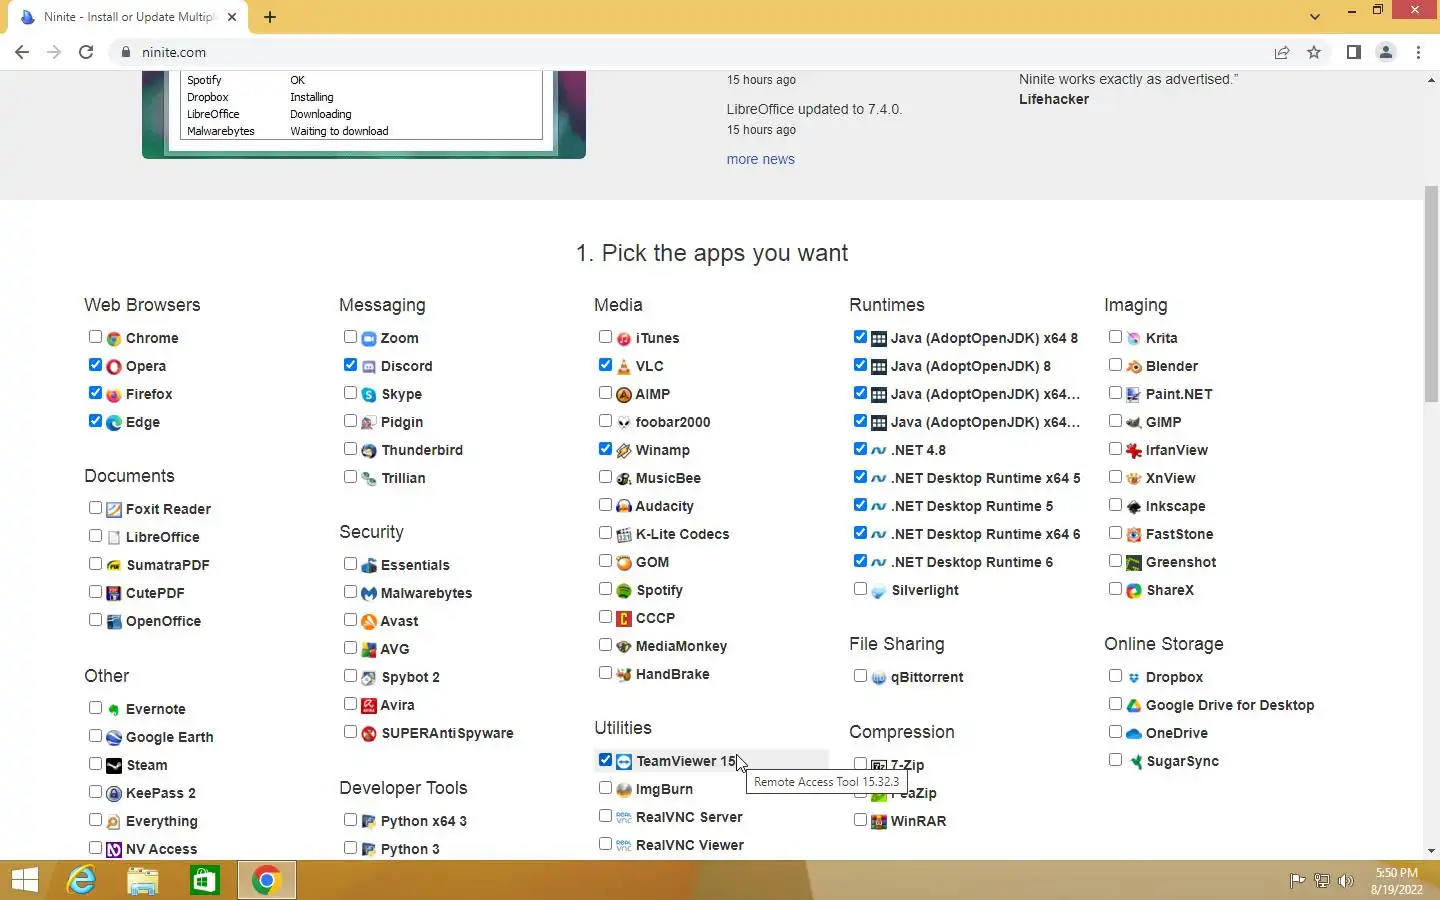The image size is (1440, 900).
Task: Open the user profile button
Action: pyautogui.click(x=1386, y=52)
